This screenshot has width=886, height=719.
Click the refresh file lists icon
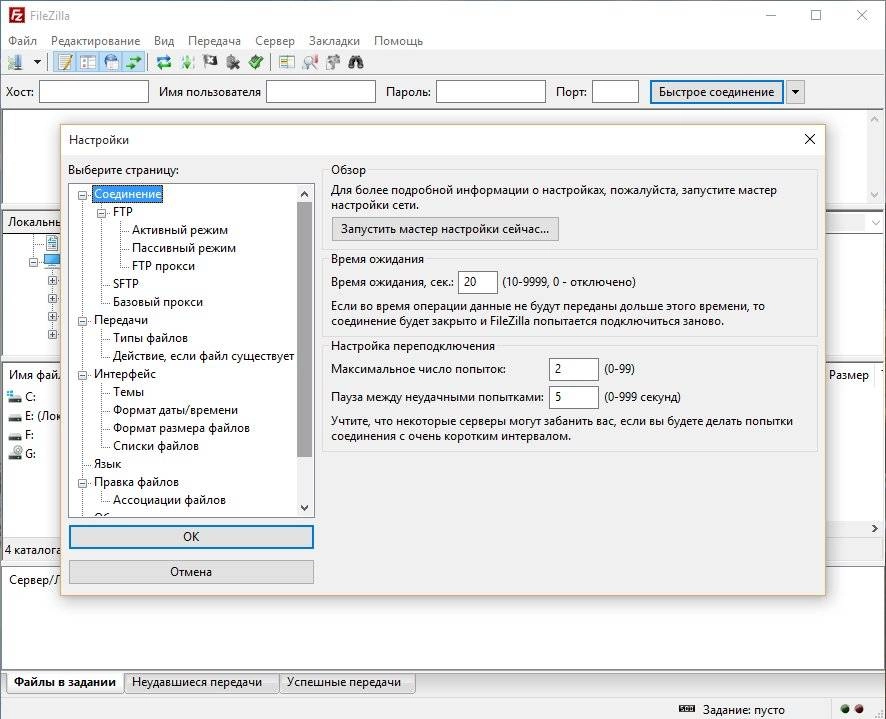tap(164, 62)
